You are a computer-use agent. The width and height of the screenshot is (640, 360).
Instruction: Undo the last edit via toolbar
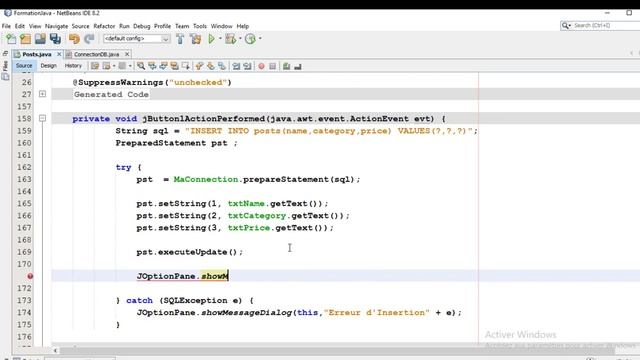click(x=74, y=39)
